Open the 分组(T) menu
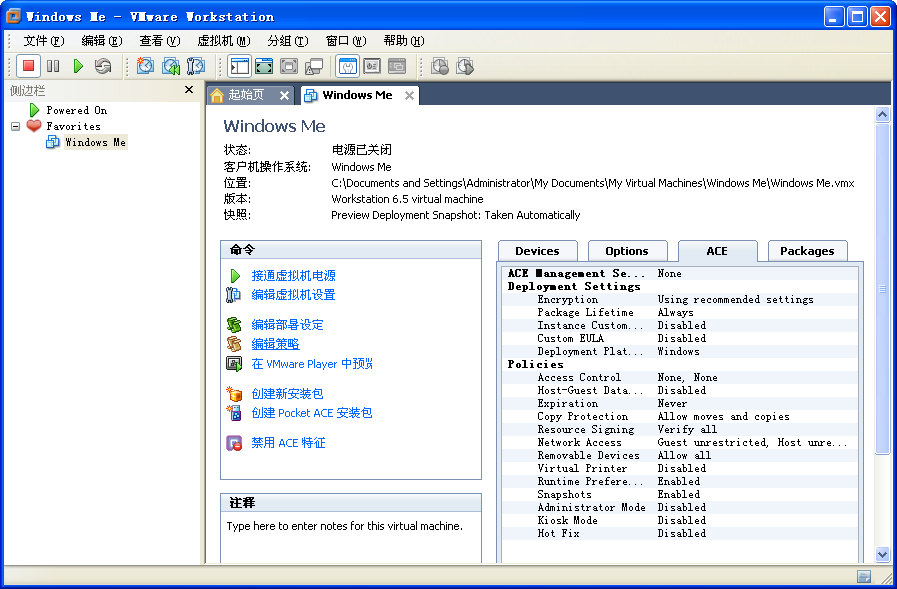This screenshot has height=589, width=897. (x=288, y=41)
